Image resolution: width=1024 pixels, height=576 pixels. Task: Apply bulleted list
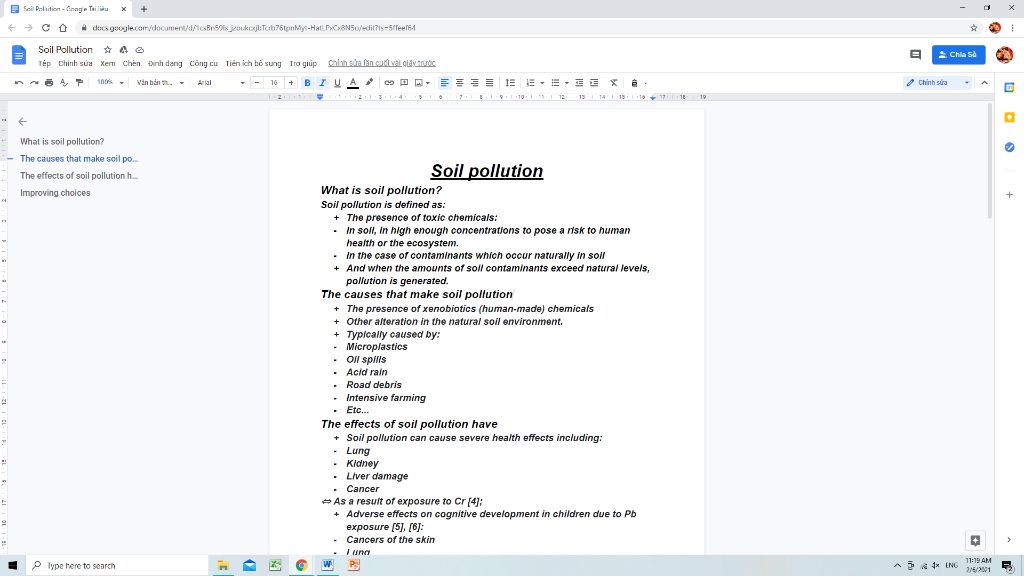[555, 83]
